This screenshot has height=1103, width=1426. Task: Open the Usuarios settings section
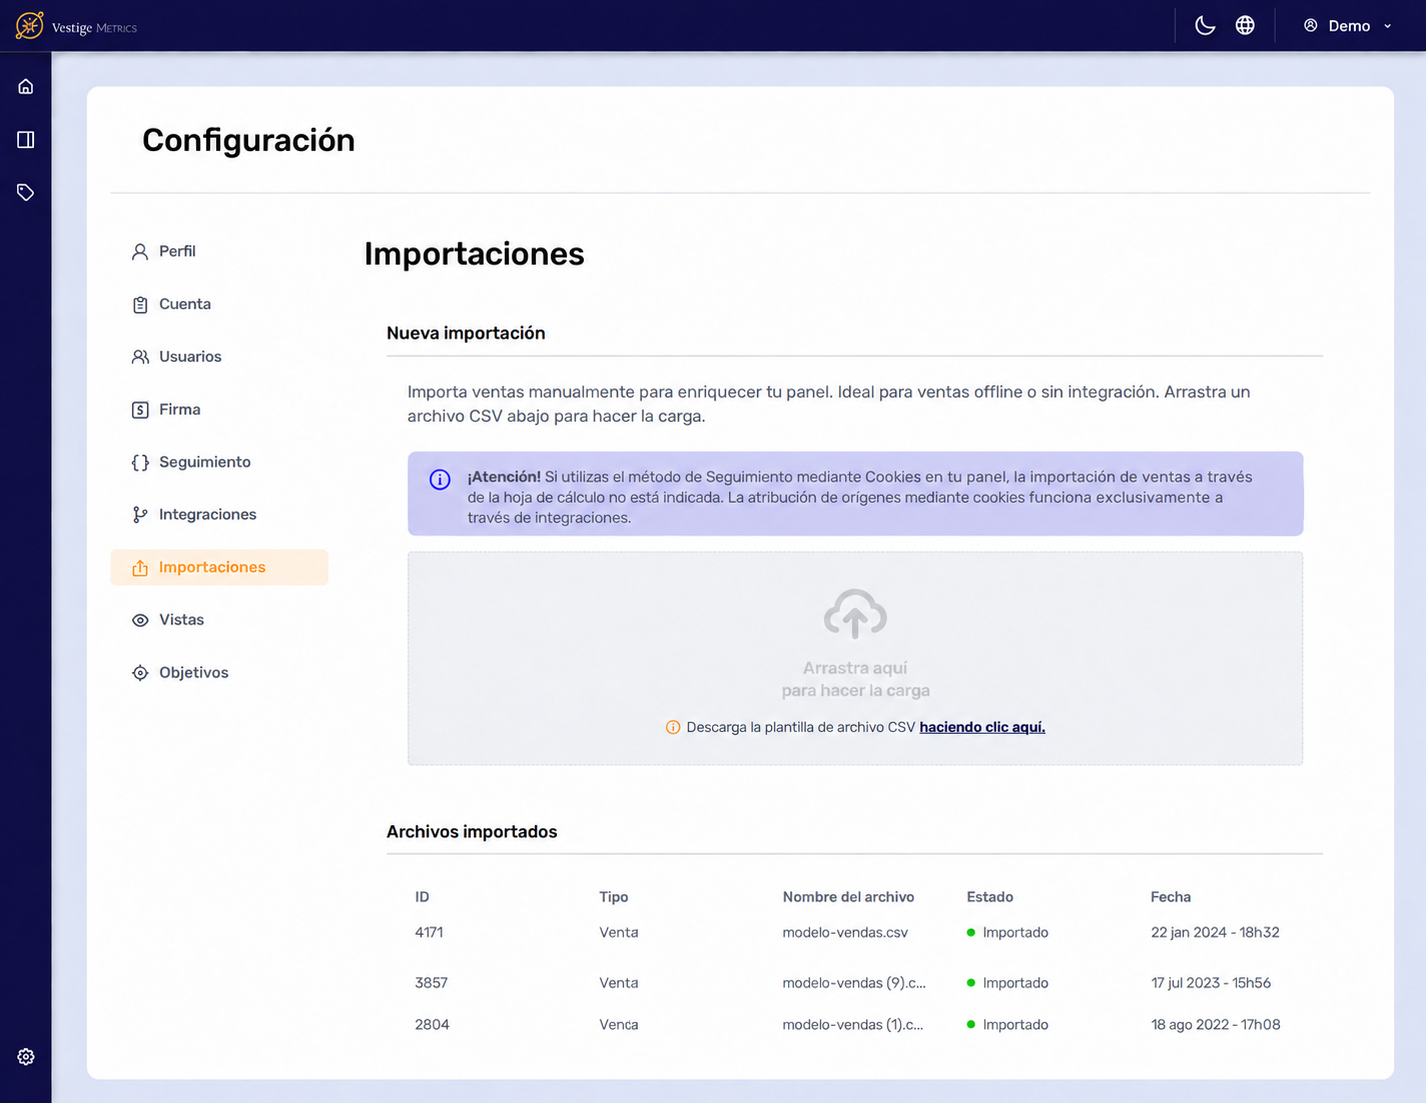pyautogui.click(x=219, y=357)
